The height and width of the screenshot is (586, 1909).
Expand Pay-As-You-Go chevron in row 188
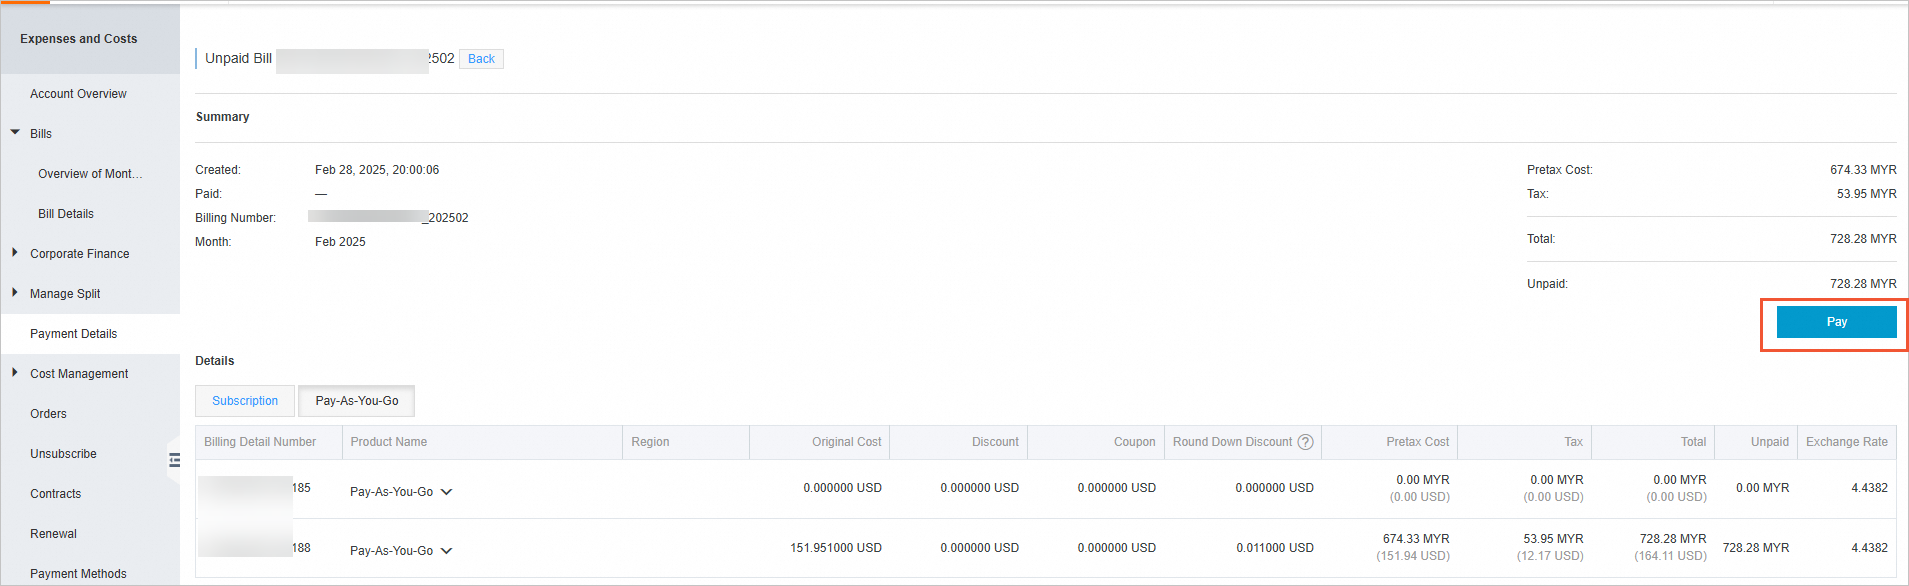point(446,551)
